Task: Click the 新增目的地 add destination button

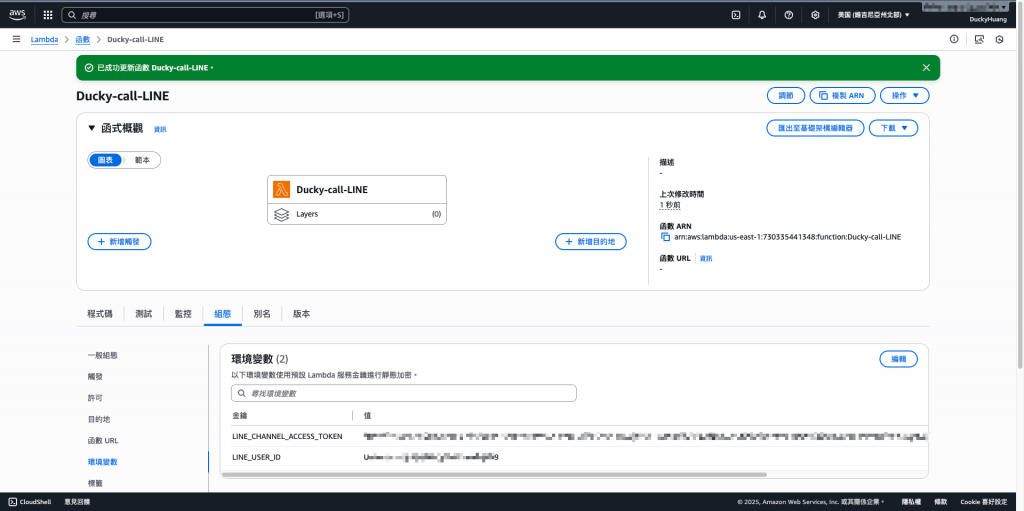Action: tap(591, 242)
